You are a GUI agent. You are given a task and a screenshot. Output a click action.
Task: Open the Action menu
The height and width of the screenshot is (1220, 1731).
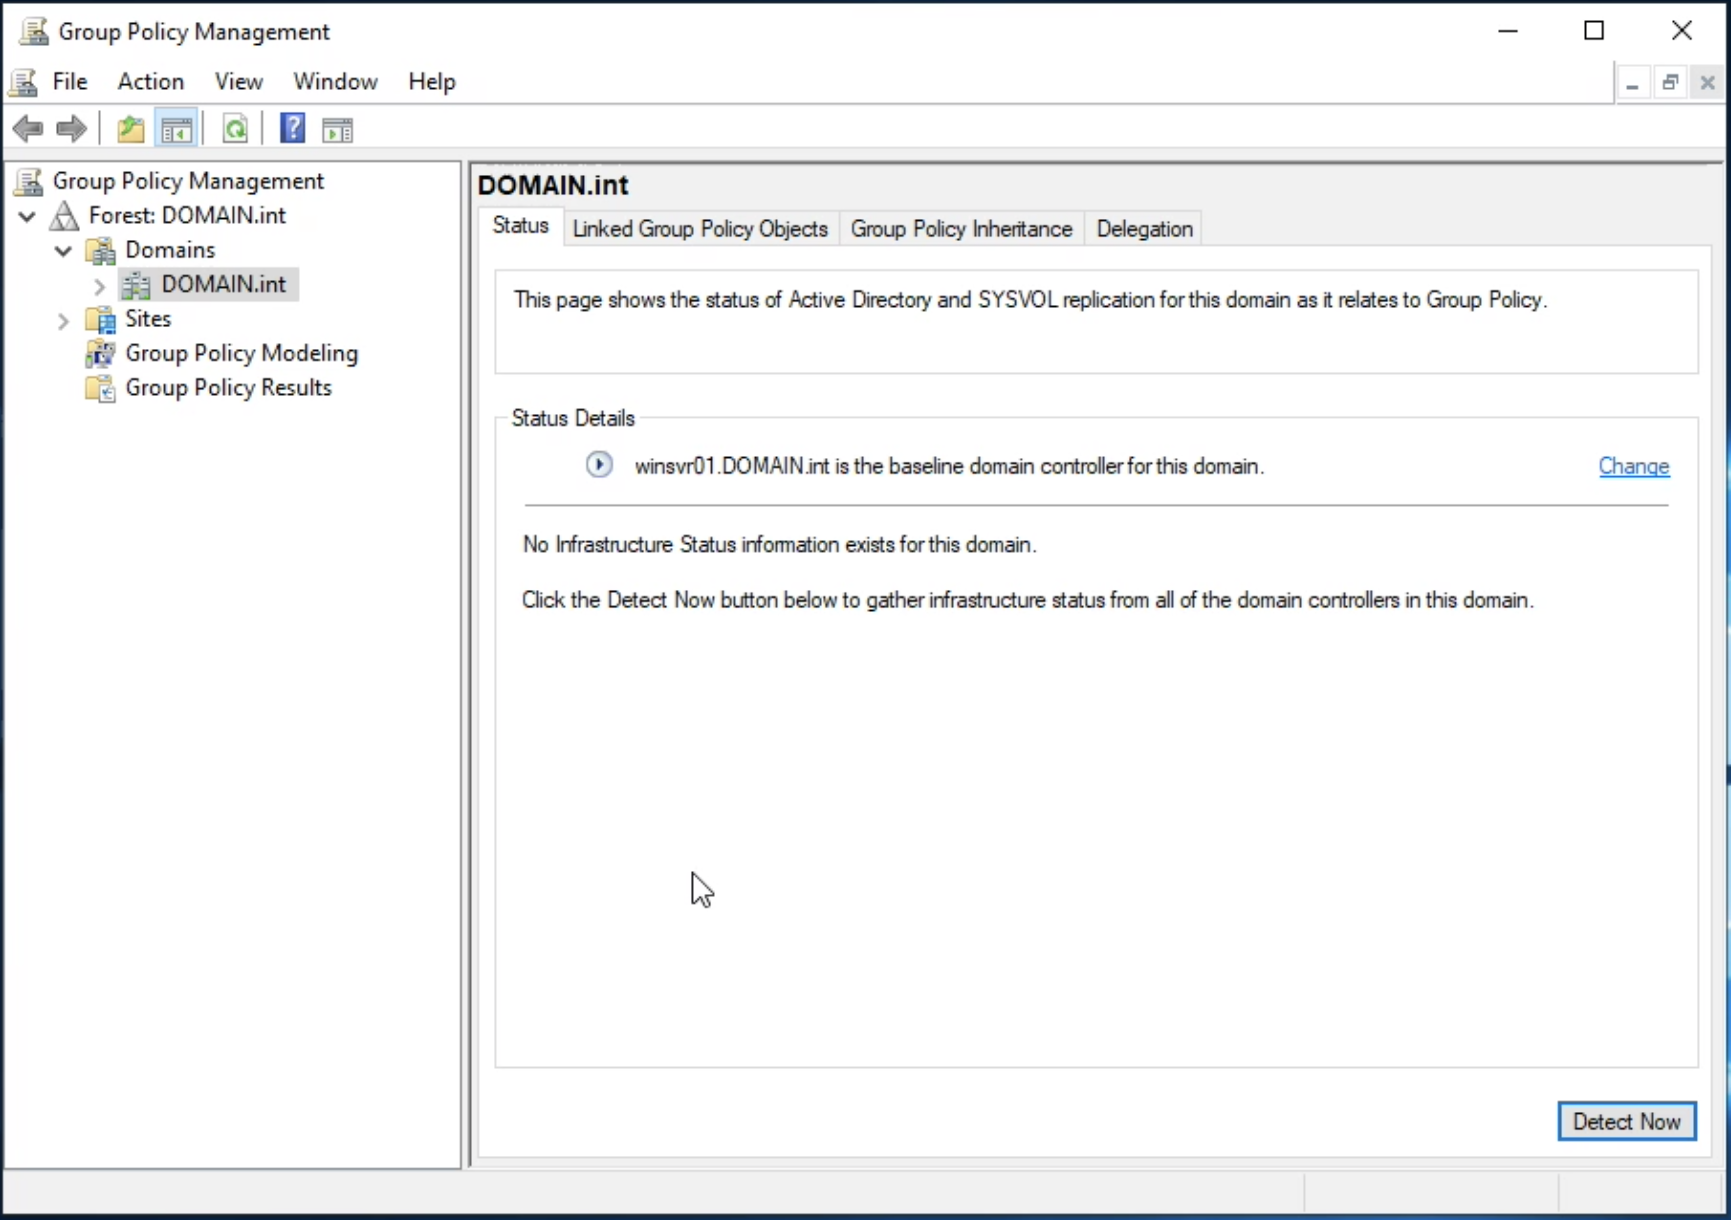coord(151,82)
